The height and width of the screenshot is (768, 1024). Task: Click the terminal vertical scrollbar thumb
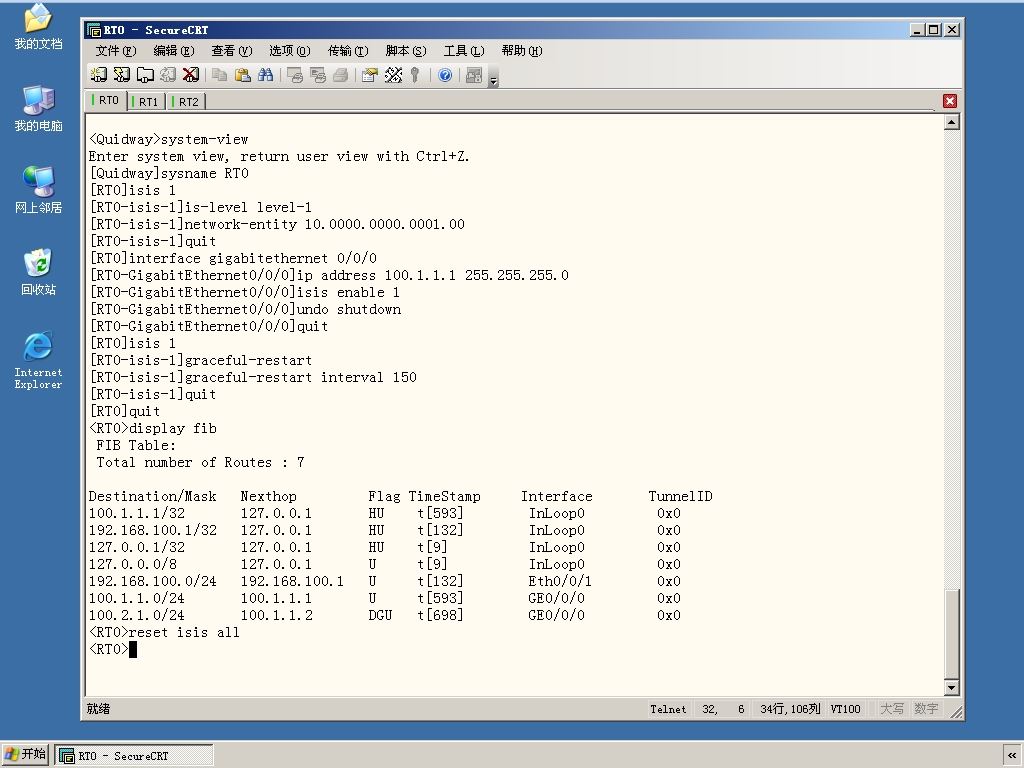952,633
